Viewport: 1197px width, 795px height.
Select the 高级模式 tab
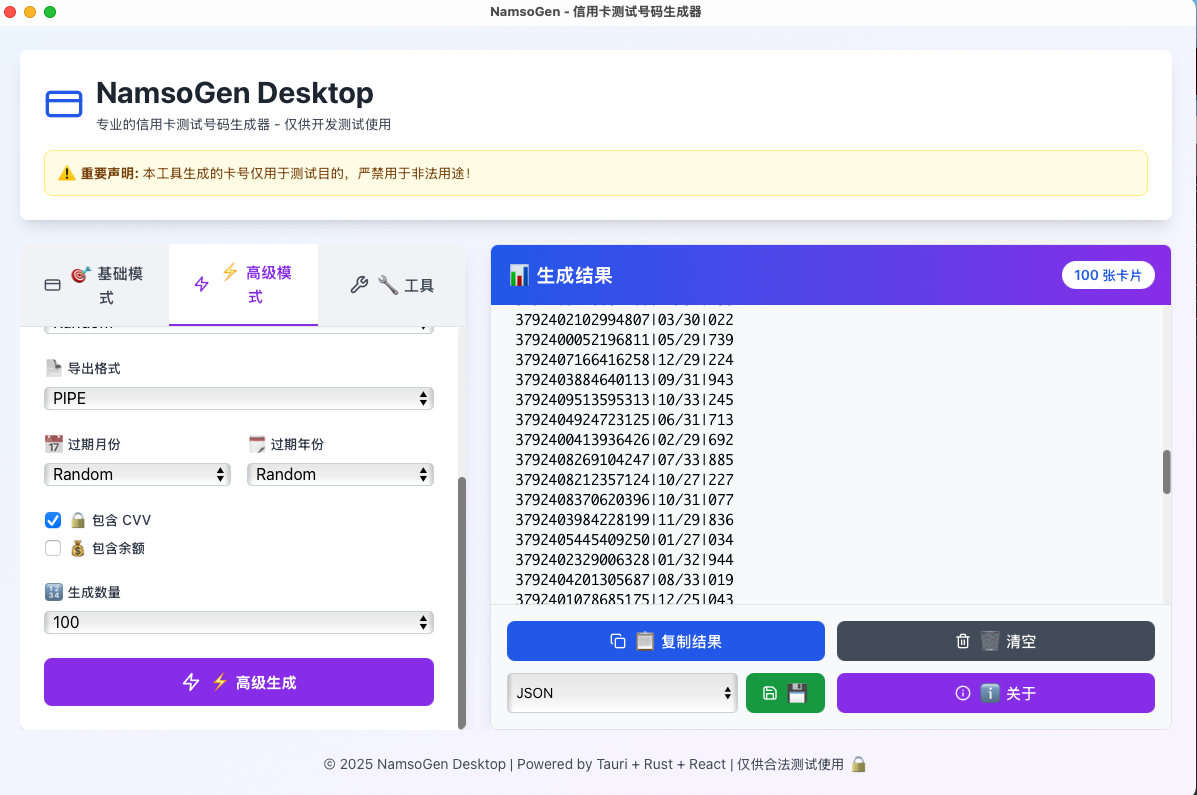click(x=243, y=285)
